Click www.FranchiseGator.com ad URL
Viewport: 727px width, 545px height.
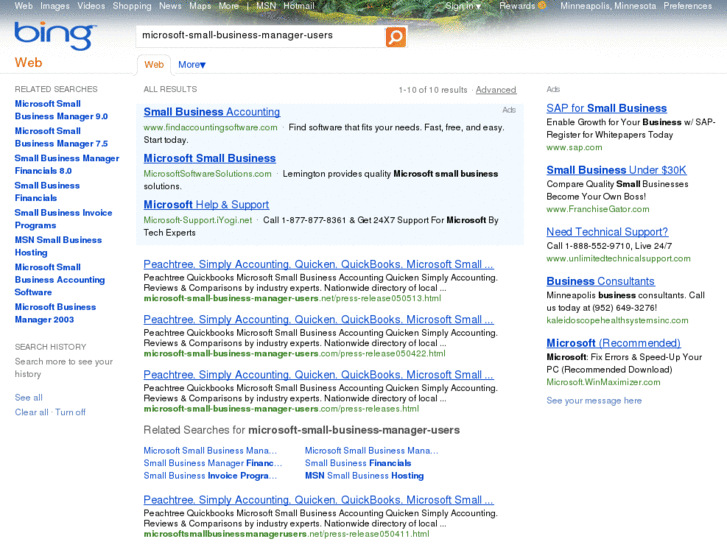pyautogui.click(x=598, y=209)
